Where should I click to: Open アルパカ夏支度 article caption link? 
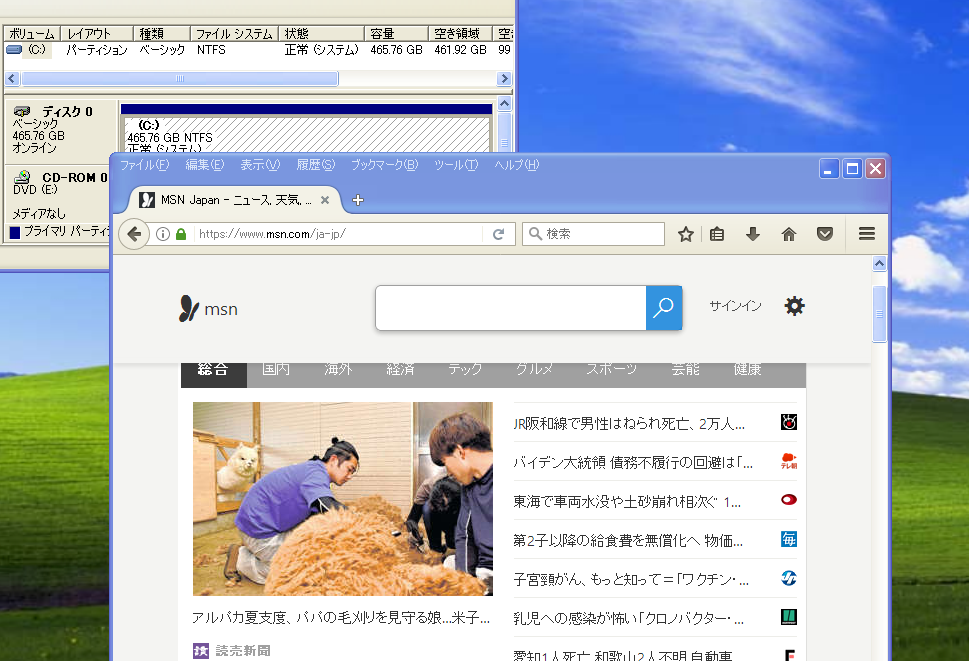pos(341,618)
